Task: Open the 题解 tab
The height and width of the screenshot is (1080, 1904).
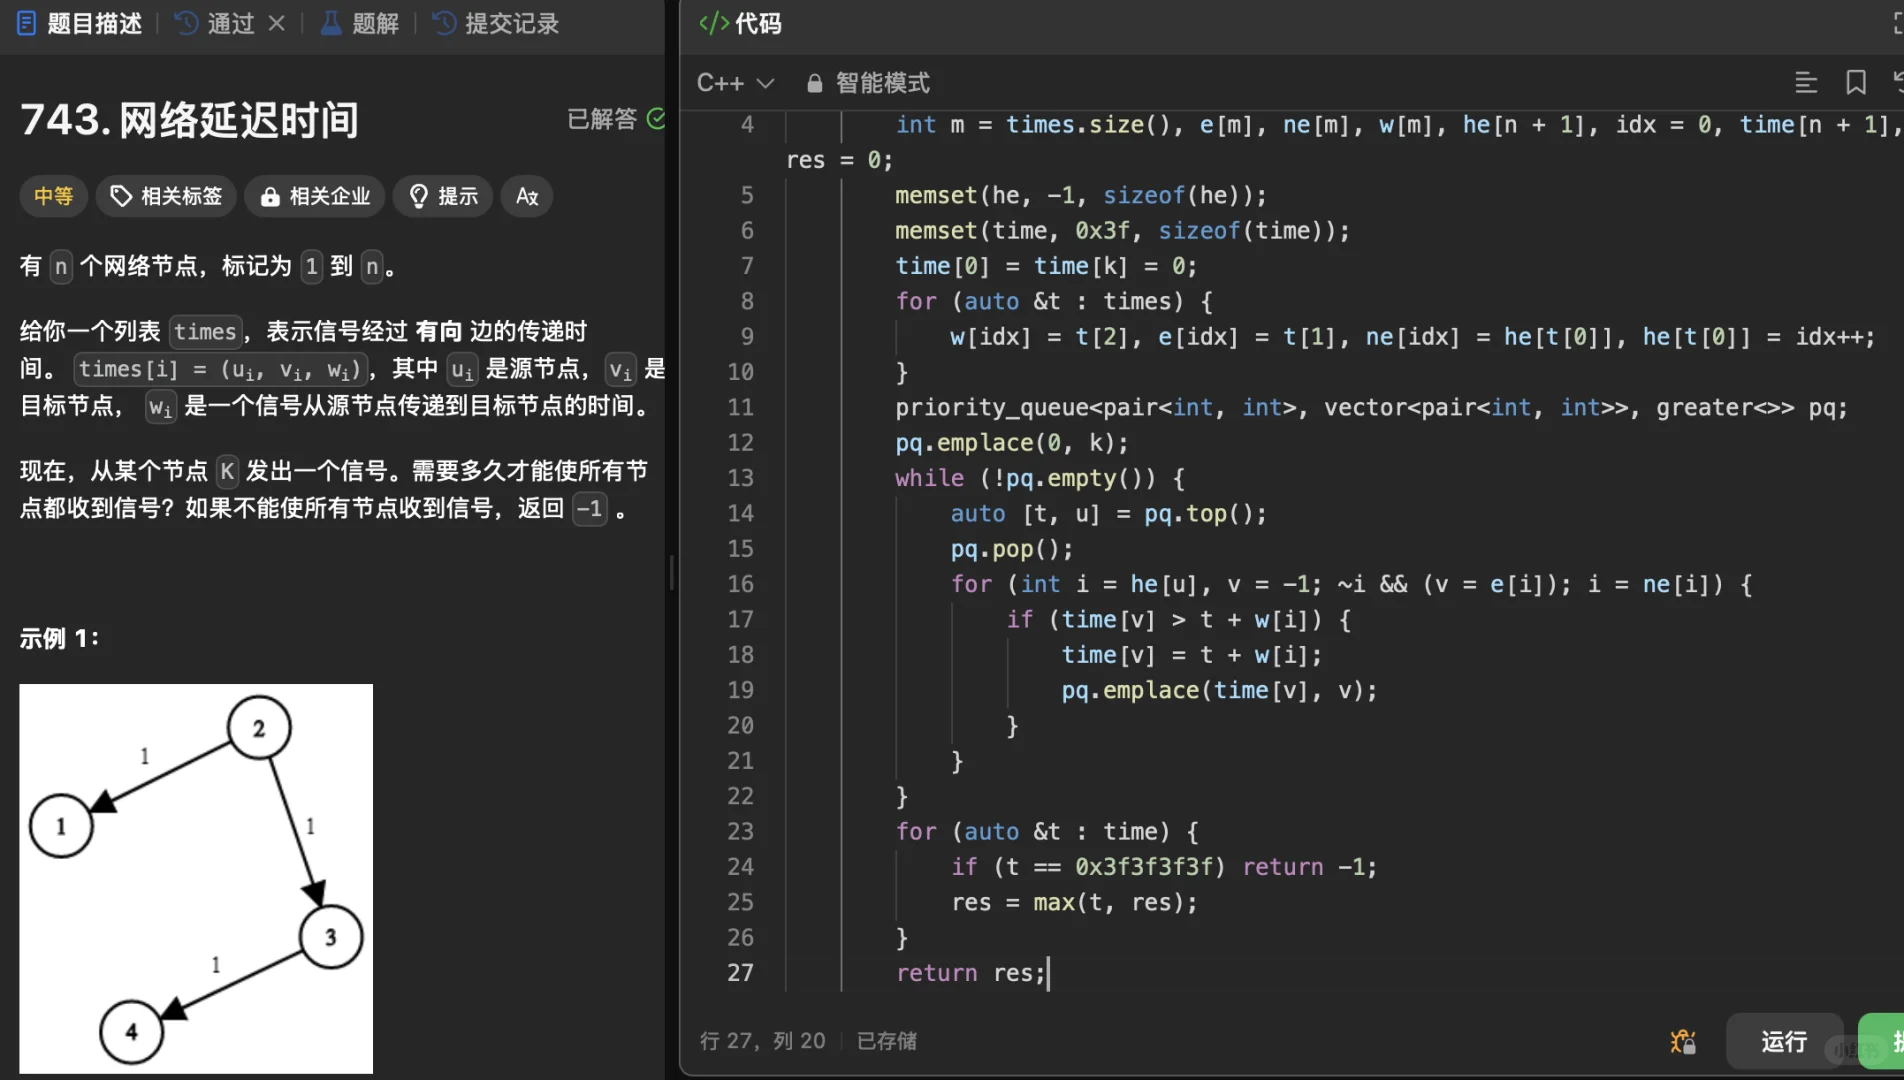Action: tap(360, 23)
